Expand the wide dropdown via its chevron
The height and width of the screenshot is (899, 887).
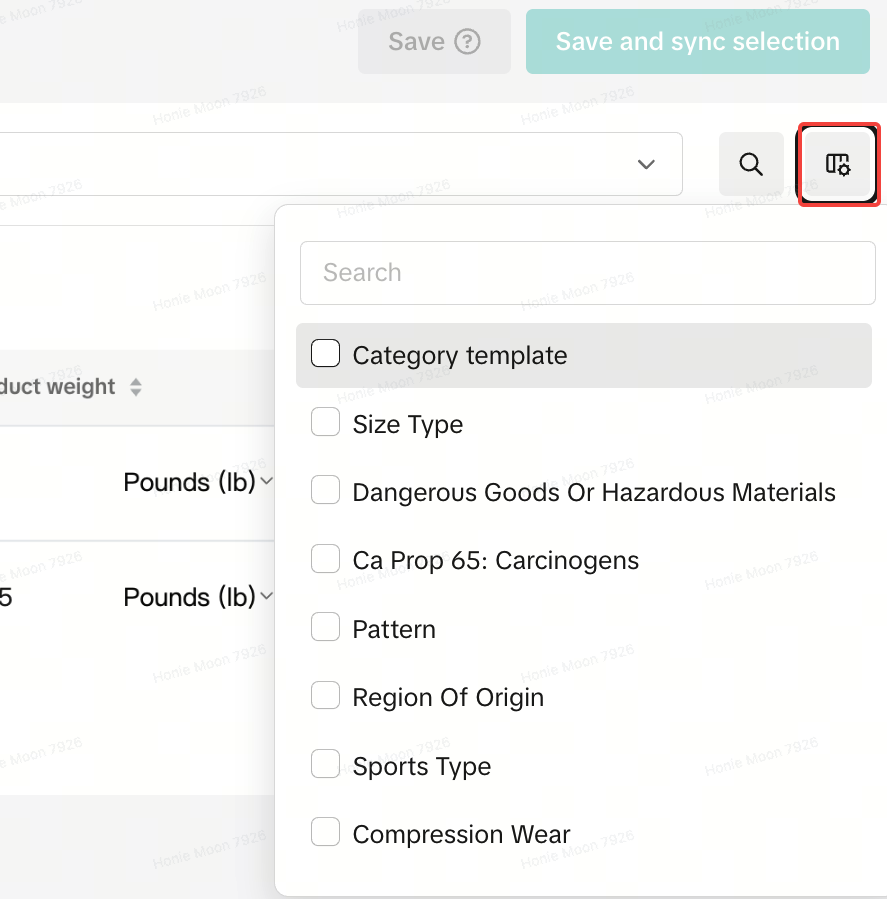[x=646, y=164]
